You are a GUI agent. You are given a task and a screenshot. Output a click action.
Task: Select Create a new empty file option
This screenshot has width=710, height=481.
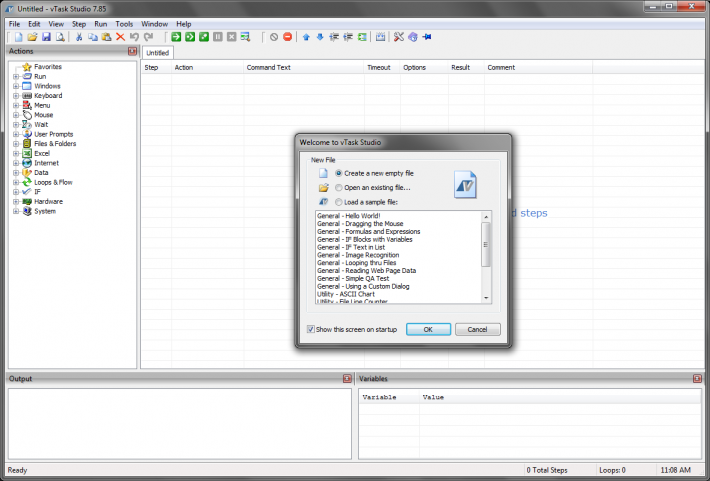coord(339,173)
